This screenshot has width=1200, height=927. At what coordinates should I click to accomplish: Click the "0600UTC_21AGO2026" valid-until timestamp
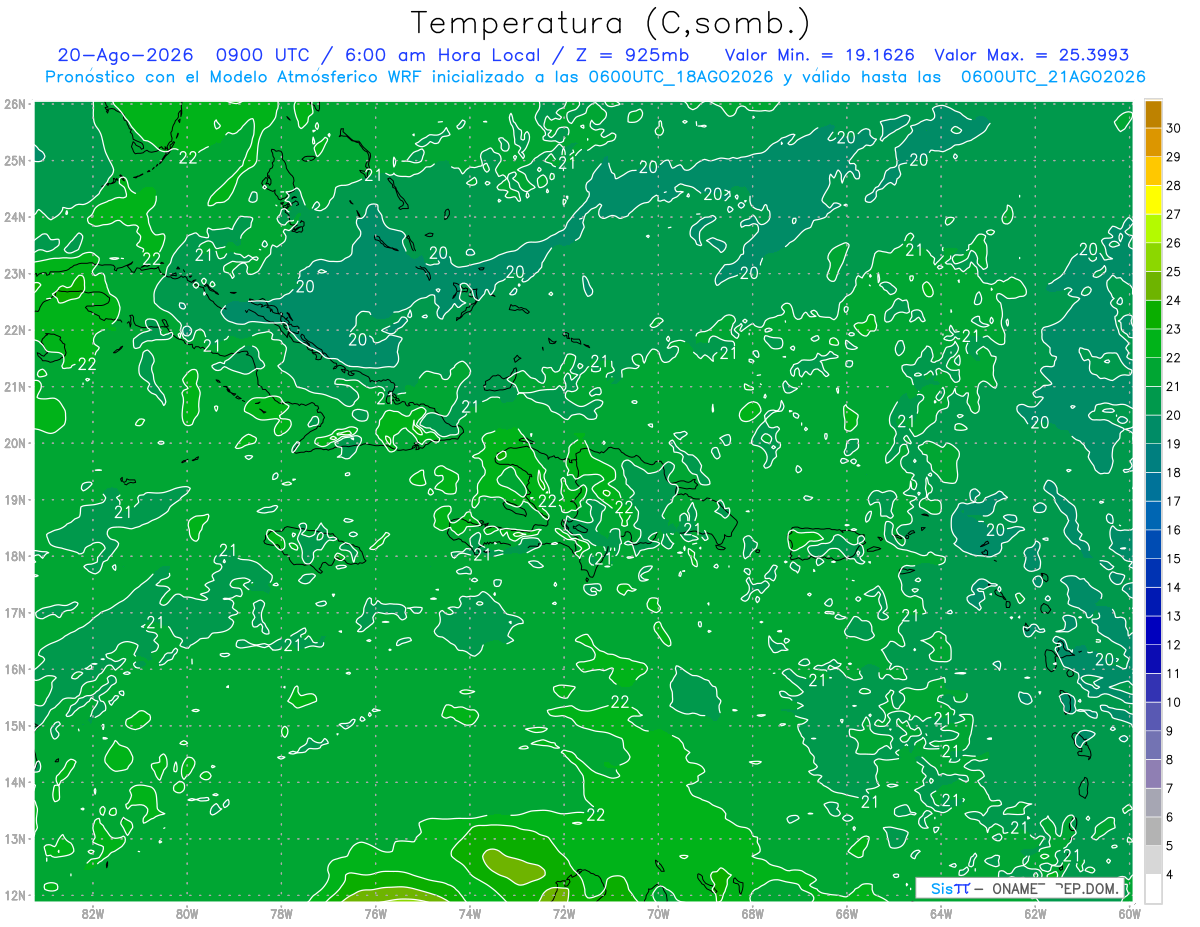(x=1053, y=77)
